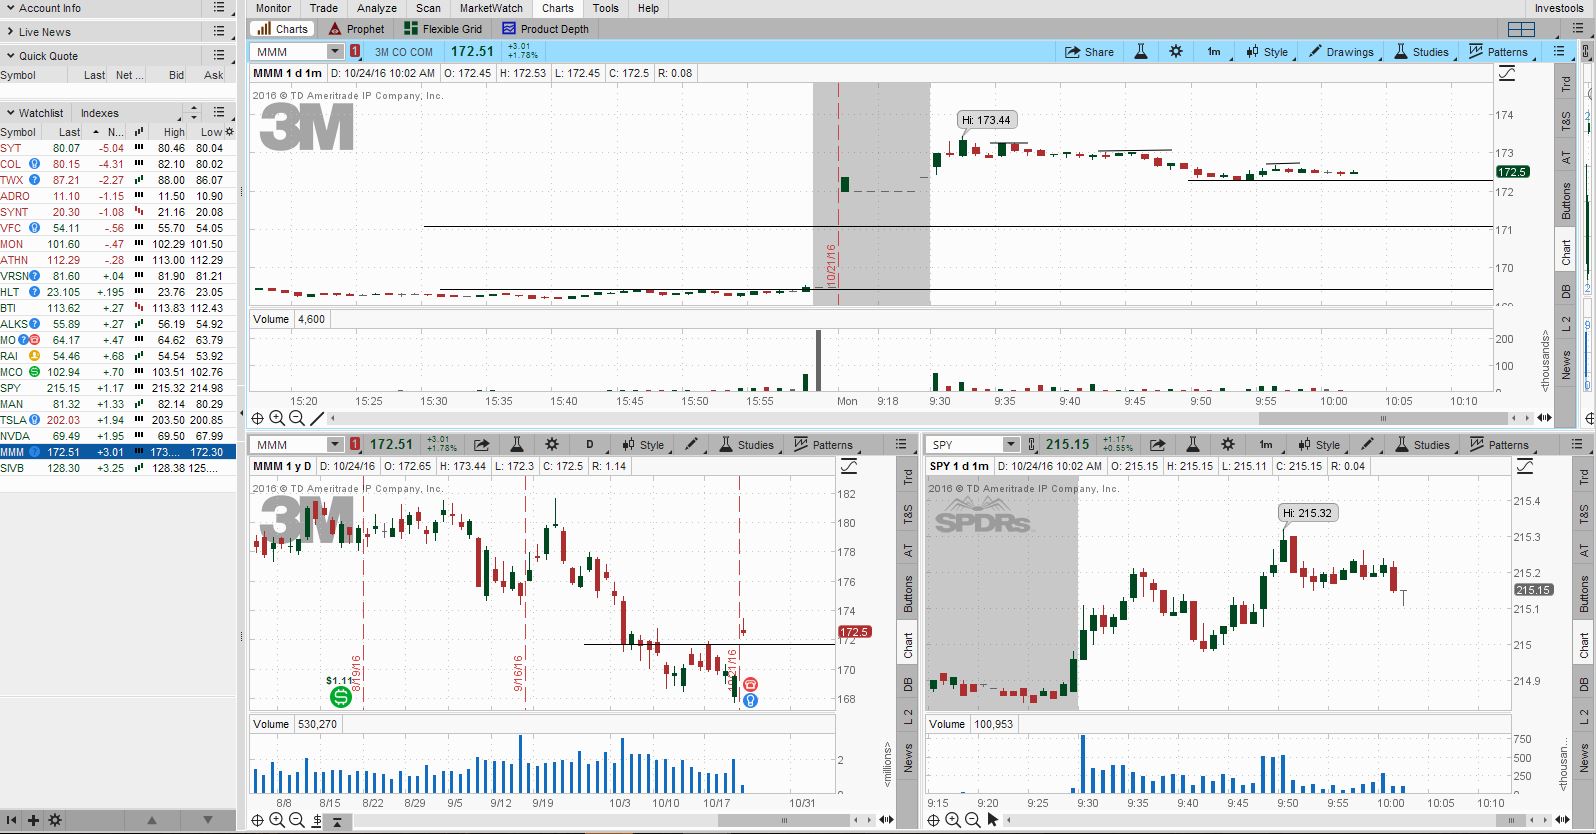This screenshot has width=1596, height=834.
Task: Click the Patterns button on the top chart
Action: click(x=1498, y=52)
